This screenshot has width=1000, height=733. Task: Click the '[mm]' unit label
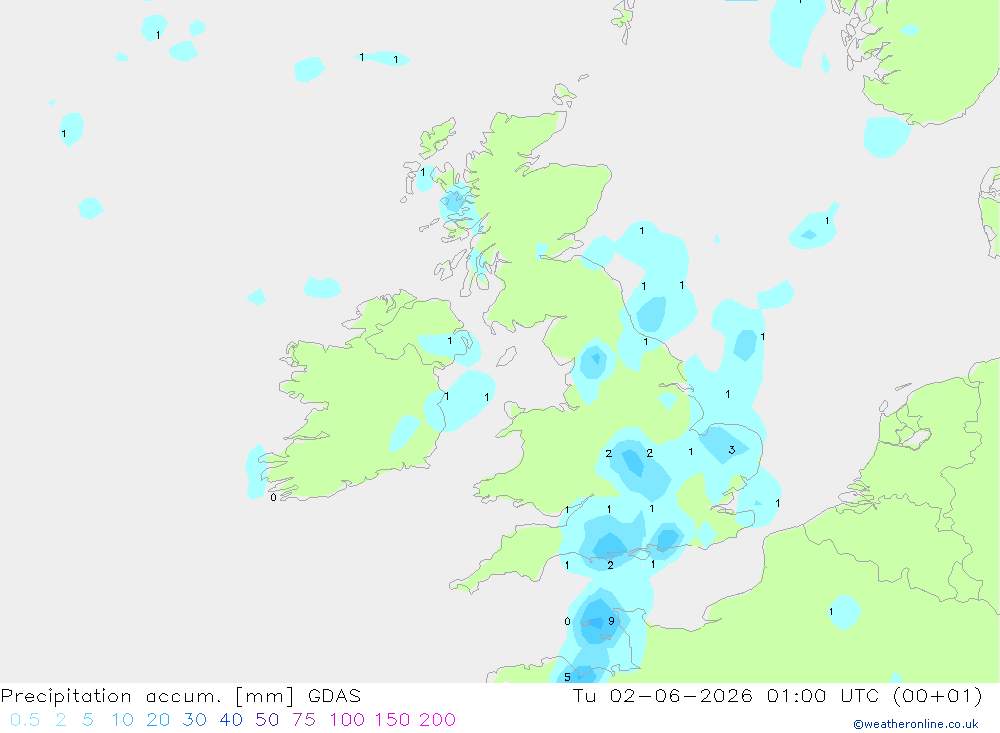pyautogui.click(x=265, y=696)
